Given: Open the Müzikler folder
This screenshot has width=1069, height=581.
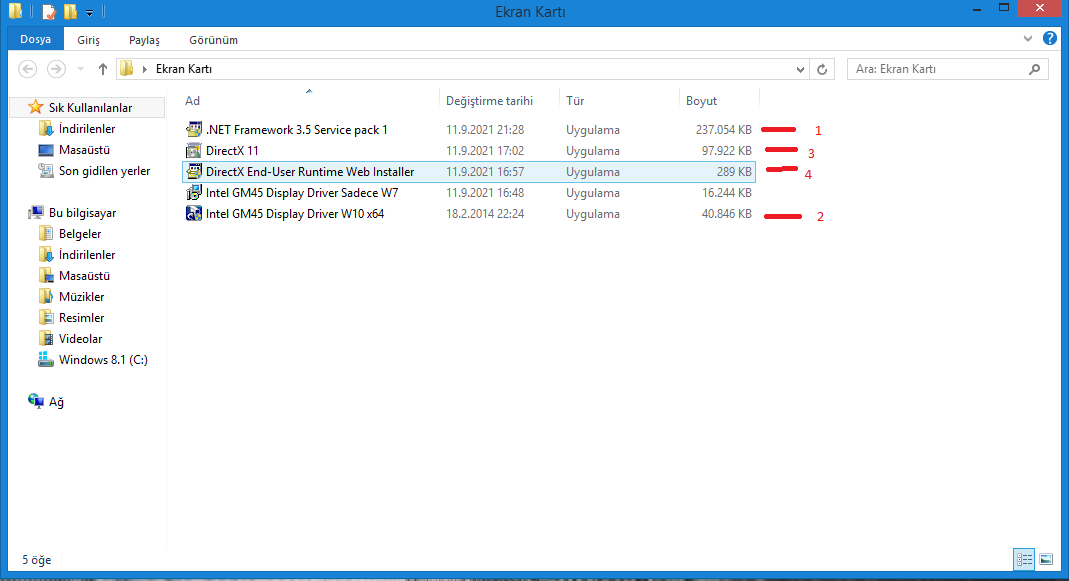Looking at the screenshot, I should pyautogui.click(x=81, y=297).
